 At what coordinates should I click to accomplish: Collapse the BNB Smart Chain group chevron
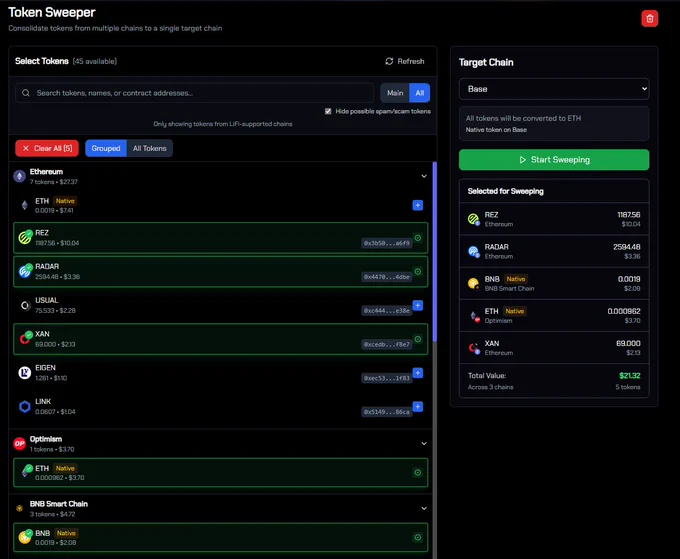(x=424, y=508)
